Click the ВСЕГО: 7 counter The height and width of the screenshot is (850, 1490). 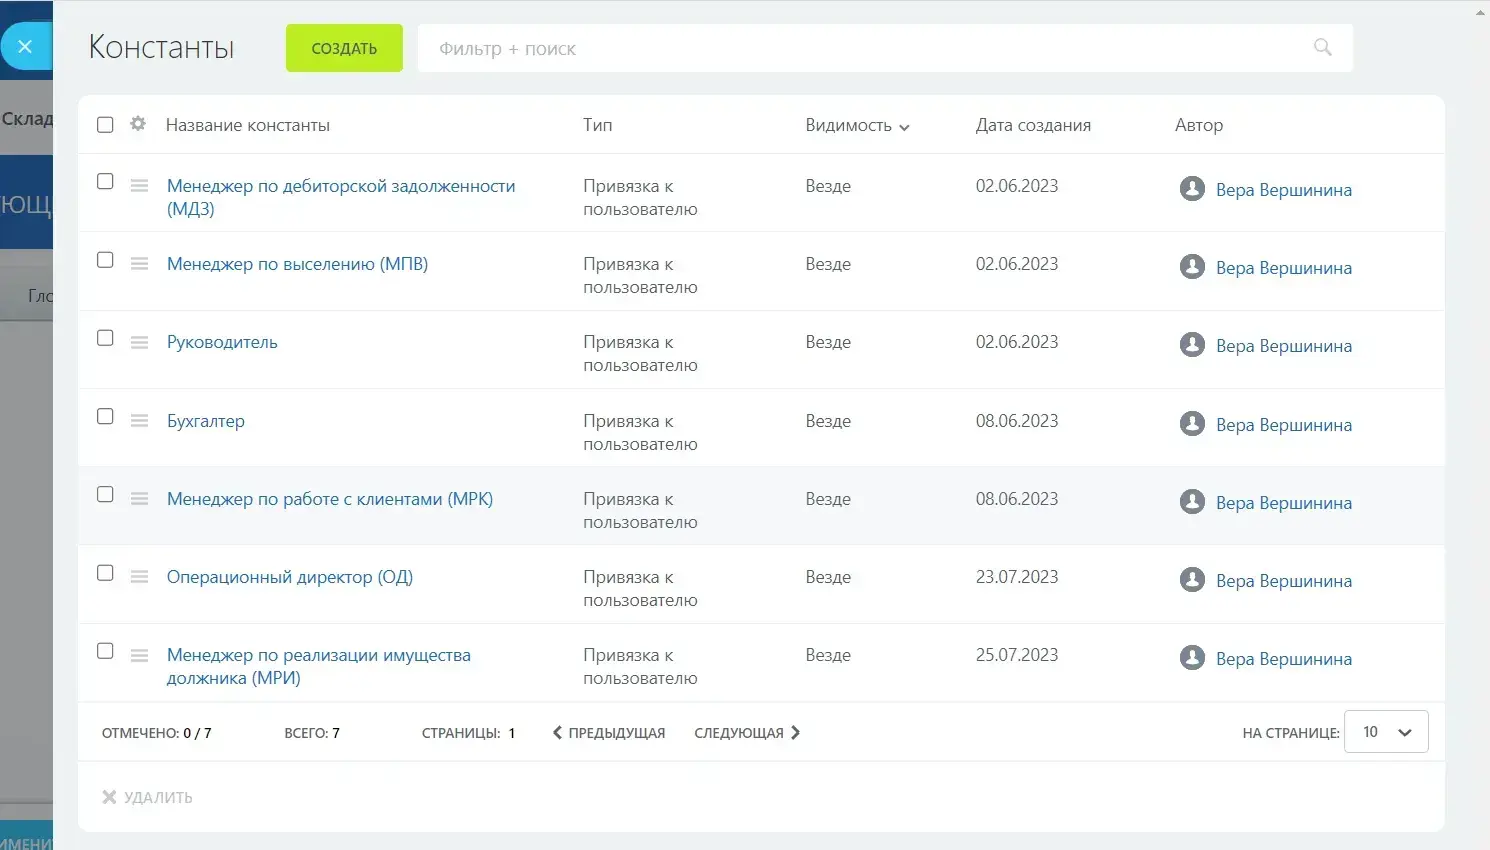[x=312, y=733]
